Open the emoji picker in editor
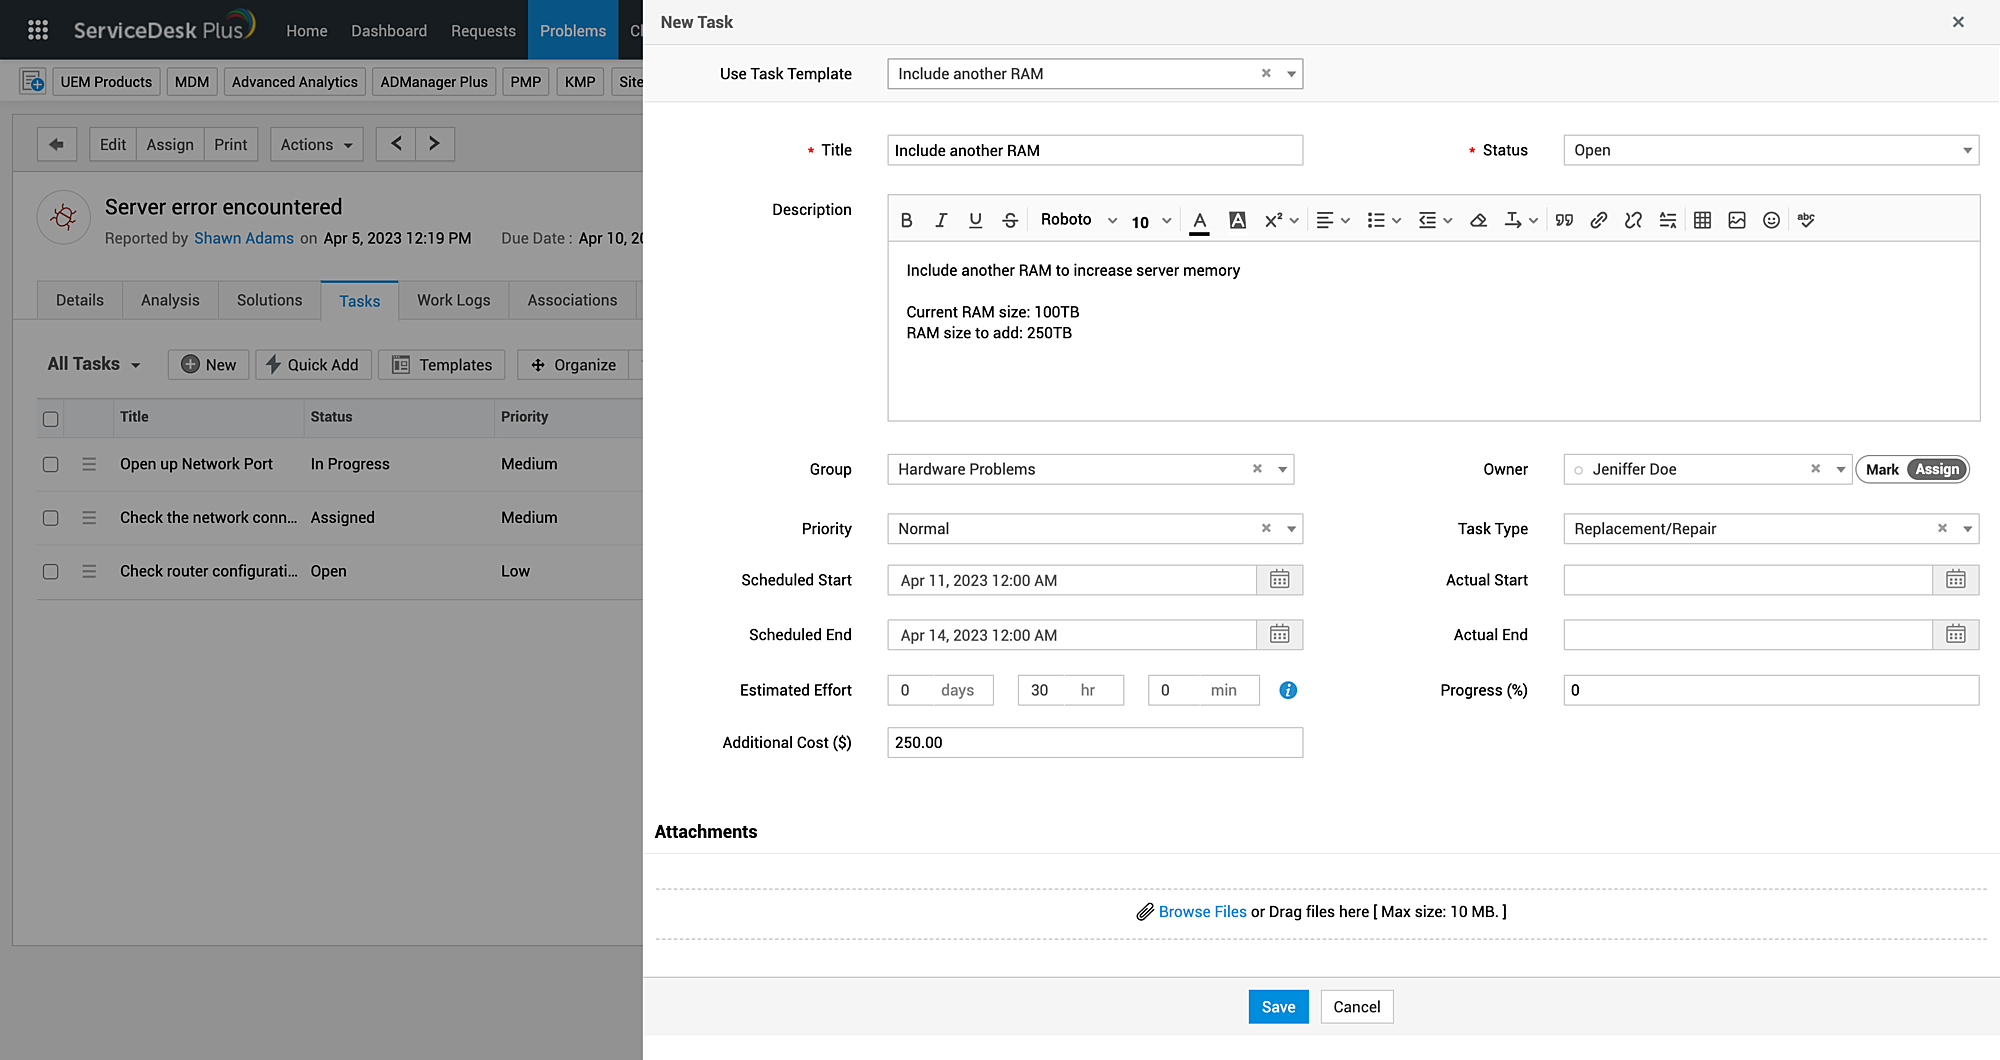The image size is (2000, 1060). (1771, 220)
